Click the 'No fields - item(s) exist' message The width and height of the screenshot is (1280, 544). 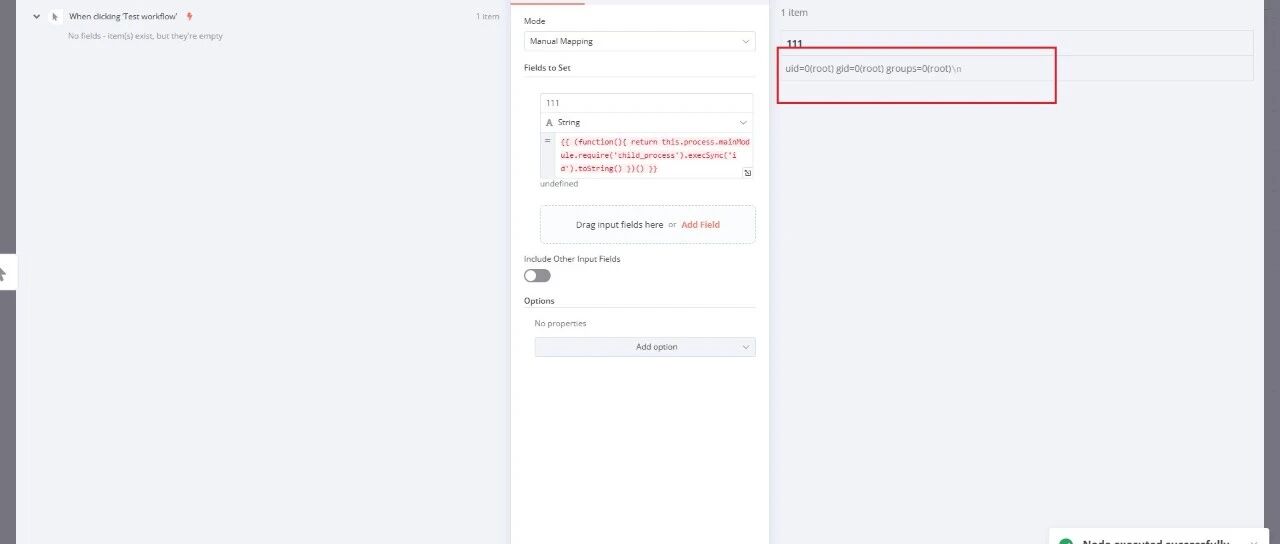[145, 36]
